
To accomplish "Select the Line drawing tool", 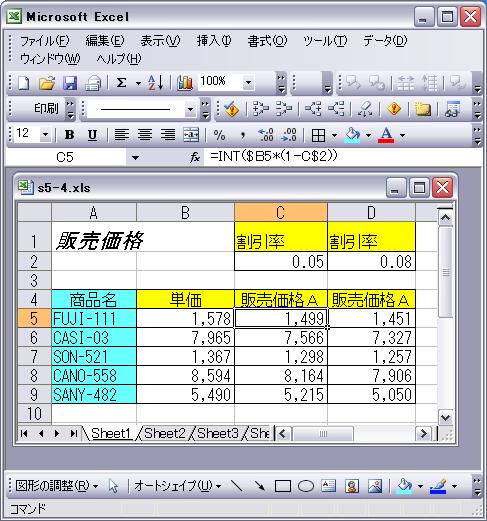I will coord(236,486).
